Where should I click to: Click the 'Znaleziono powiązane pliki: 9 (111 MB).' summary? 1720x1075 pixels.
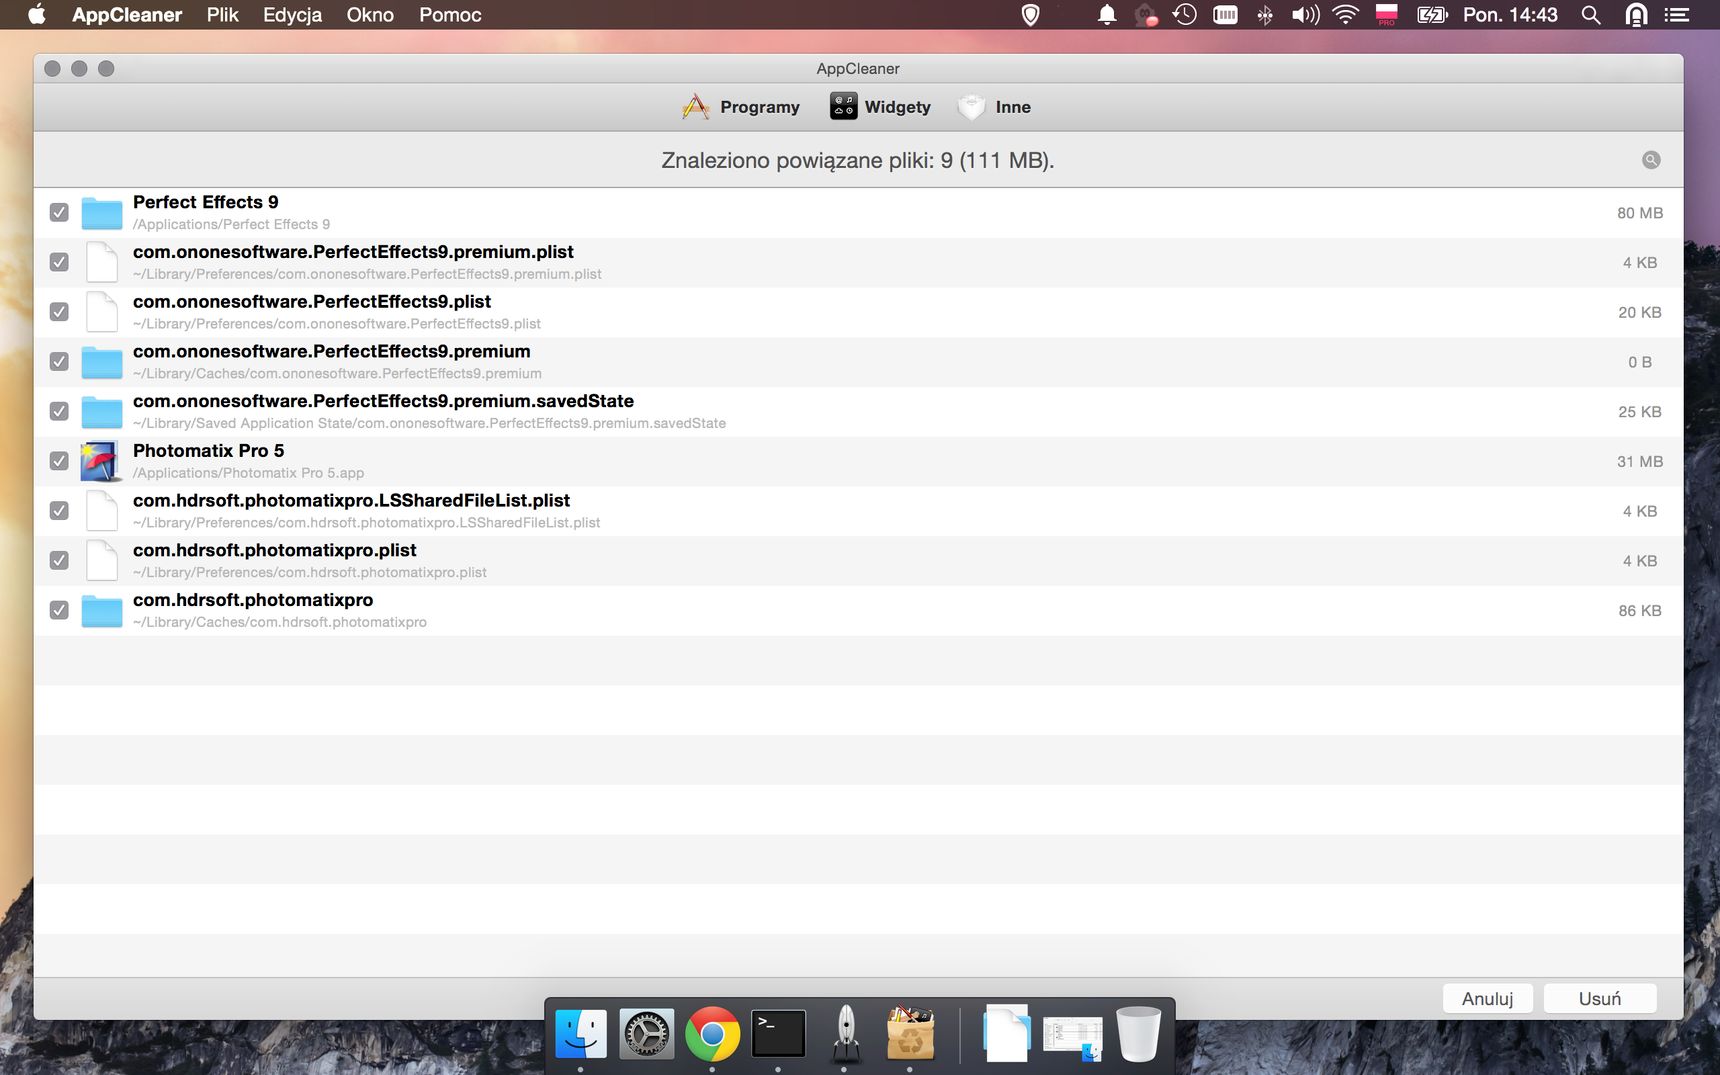[858, 160]
